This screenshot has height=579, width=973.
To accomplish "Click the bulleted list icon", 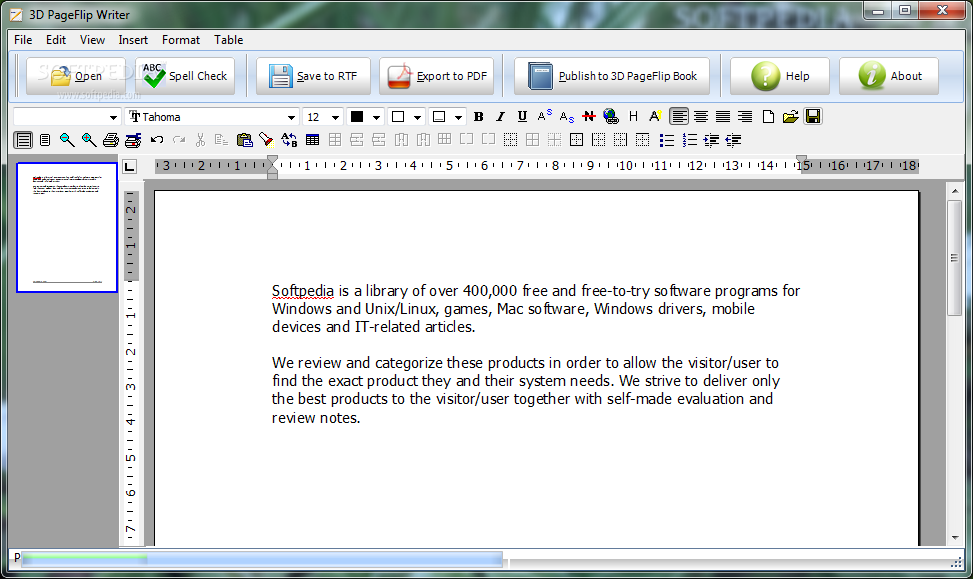I will coord(667,140).
